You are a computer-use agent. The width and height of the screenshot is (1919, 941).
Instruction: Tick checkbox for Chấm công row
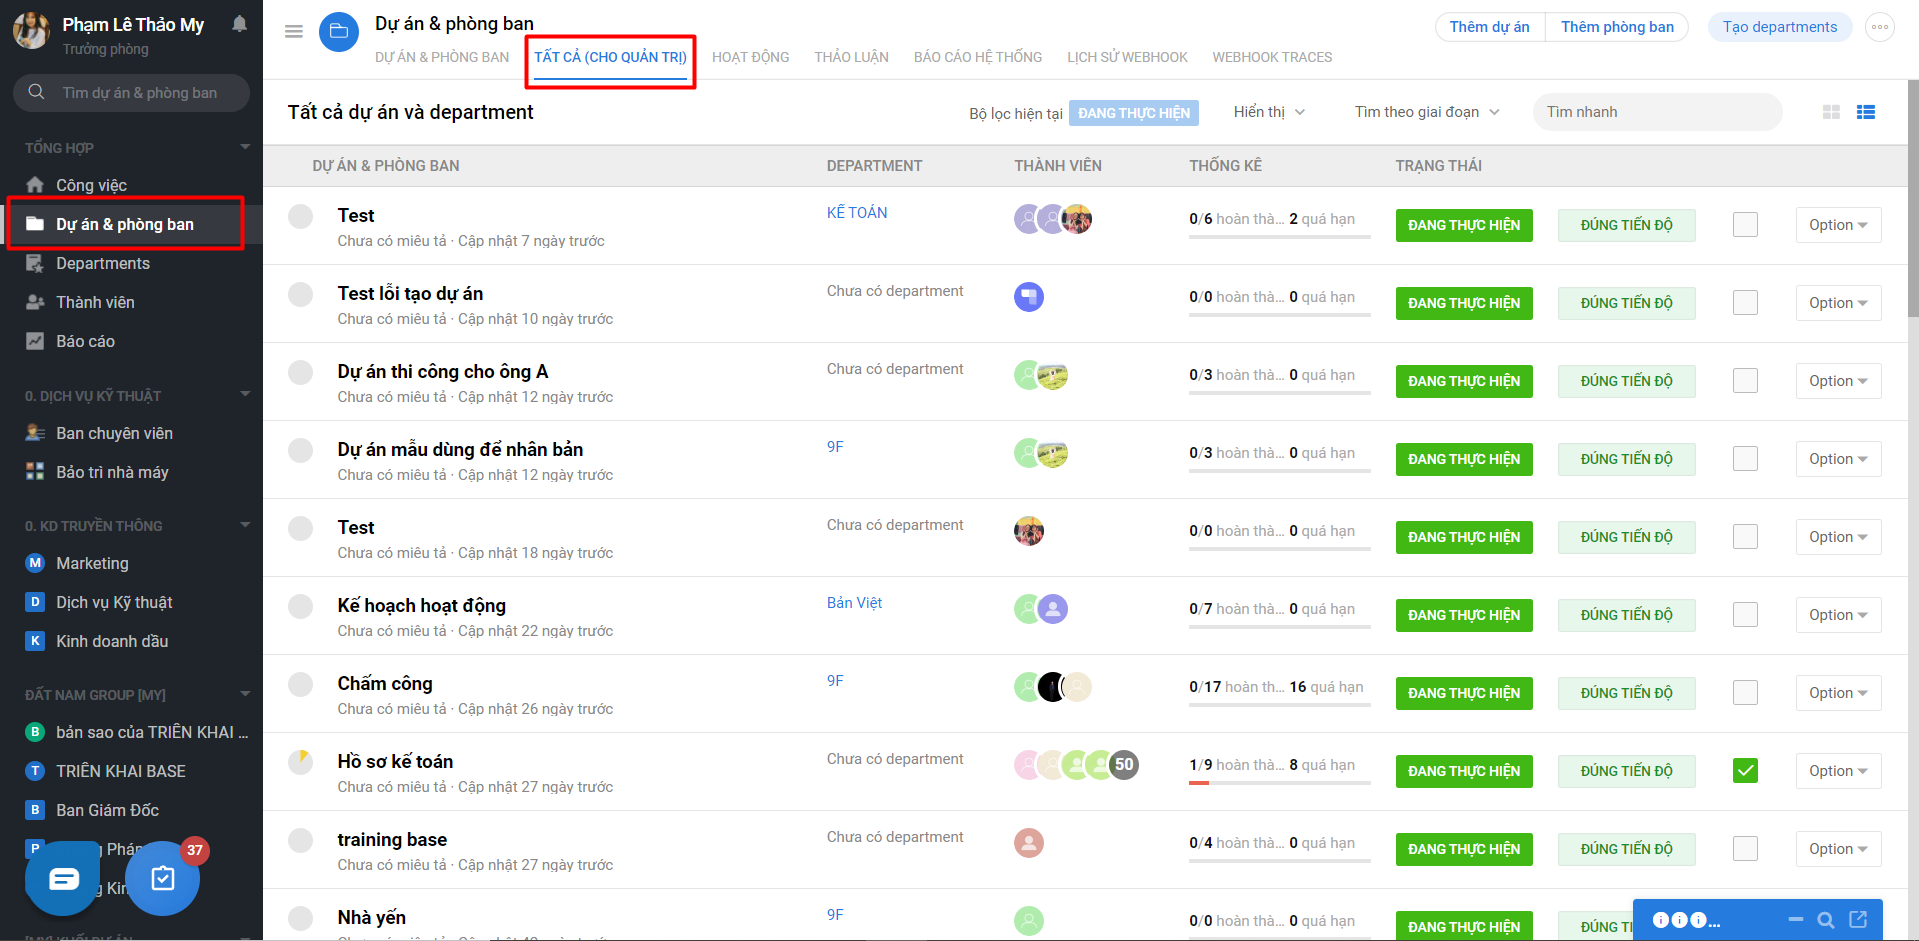click(x=1745, y=693)
